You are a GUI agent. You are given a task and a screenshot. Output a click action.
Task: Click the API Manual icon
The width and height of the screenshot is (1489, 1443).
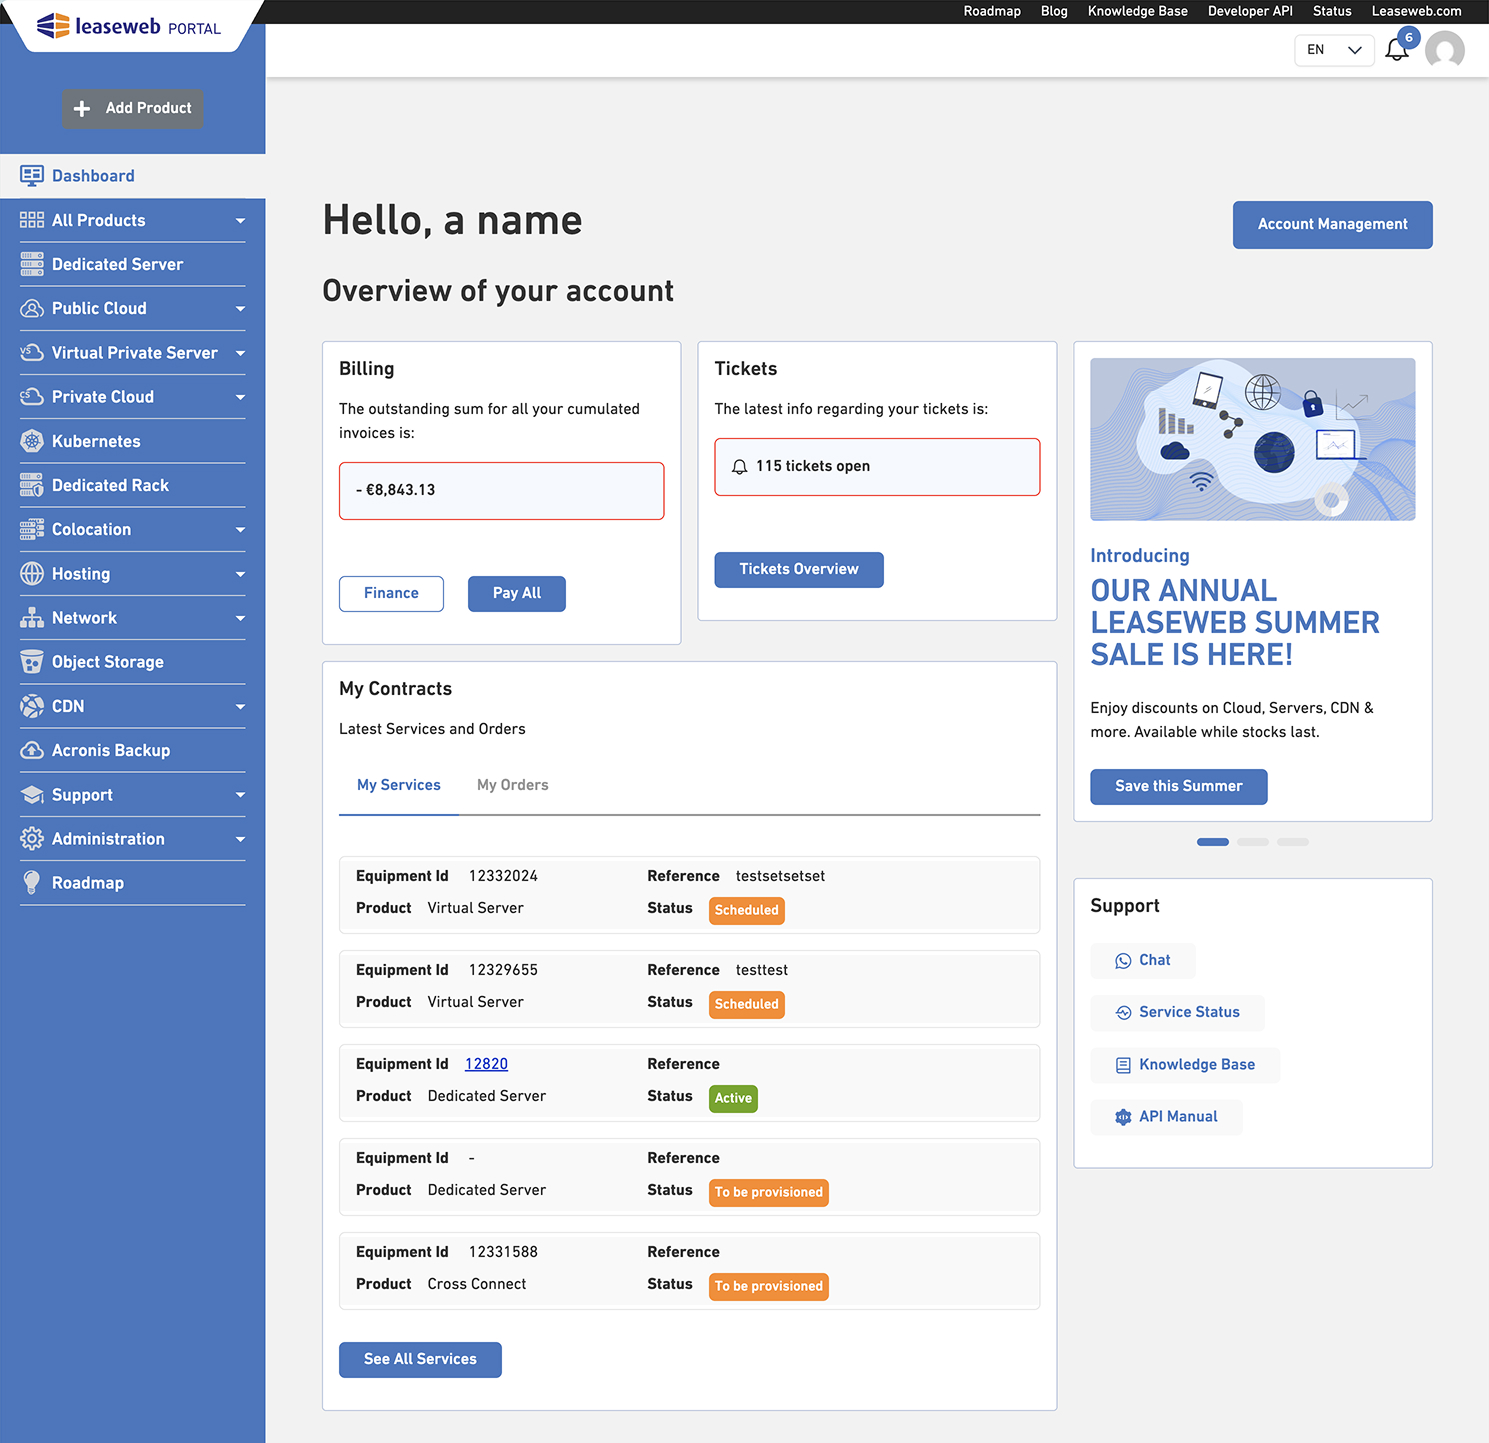[x=1123, y=1117]
